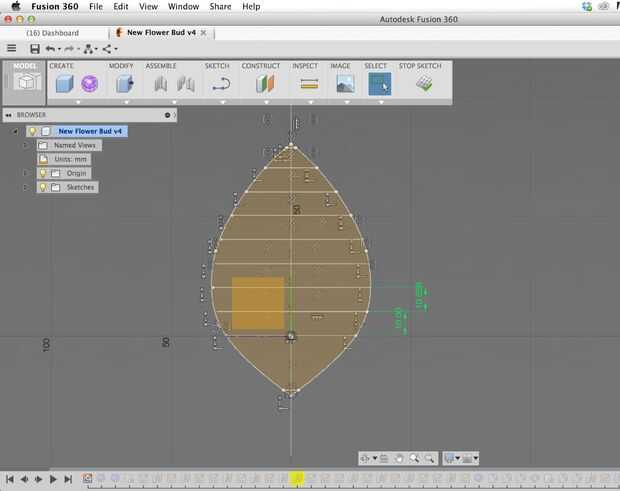Image resolution: width=620 pixels, height=491 pixels.
Task: Switch to the (16) Dashboard tab
Action: click(53, 33)
